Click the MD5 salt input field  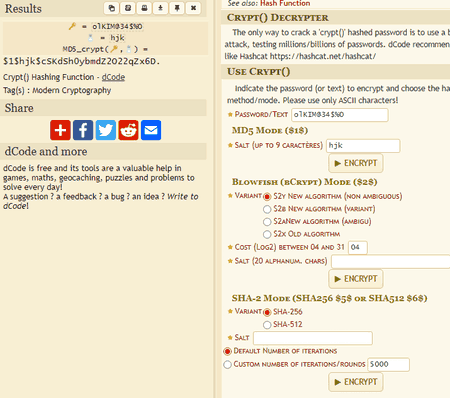pos(363,146)
